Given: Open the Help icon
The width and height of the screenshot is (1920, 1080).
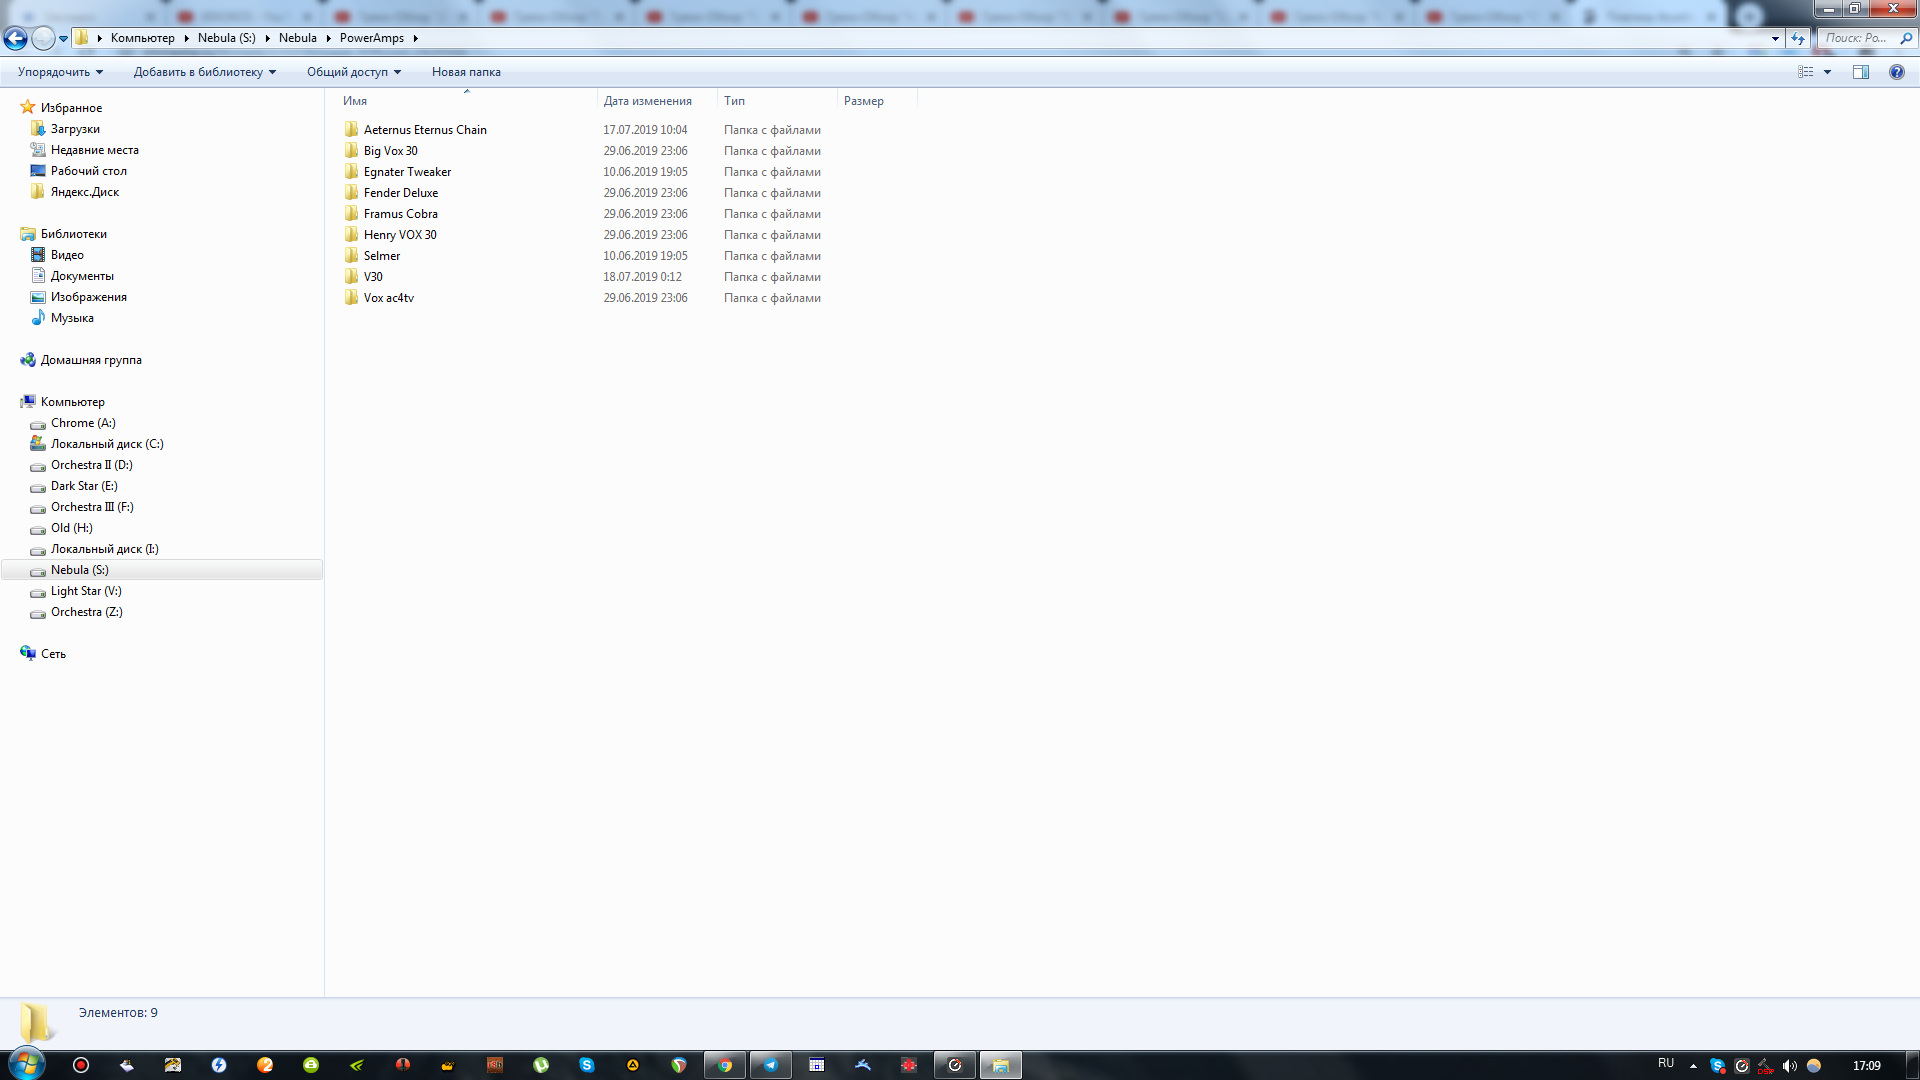Looking at the screenshot, I should tap(1897, 72).
